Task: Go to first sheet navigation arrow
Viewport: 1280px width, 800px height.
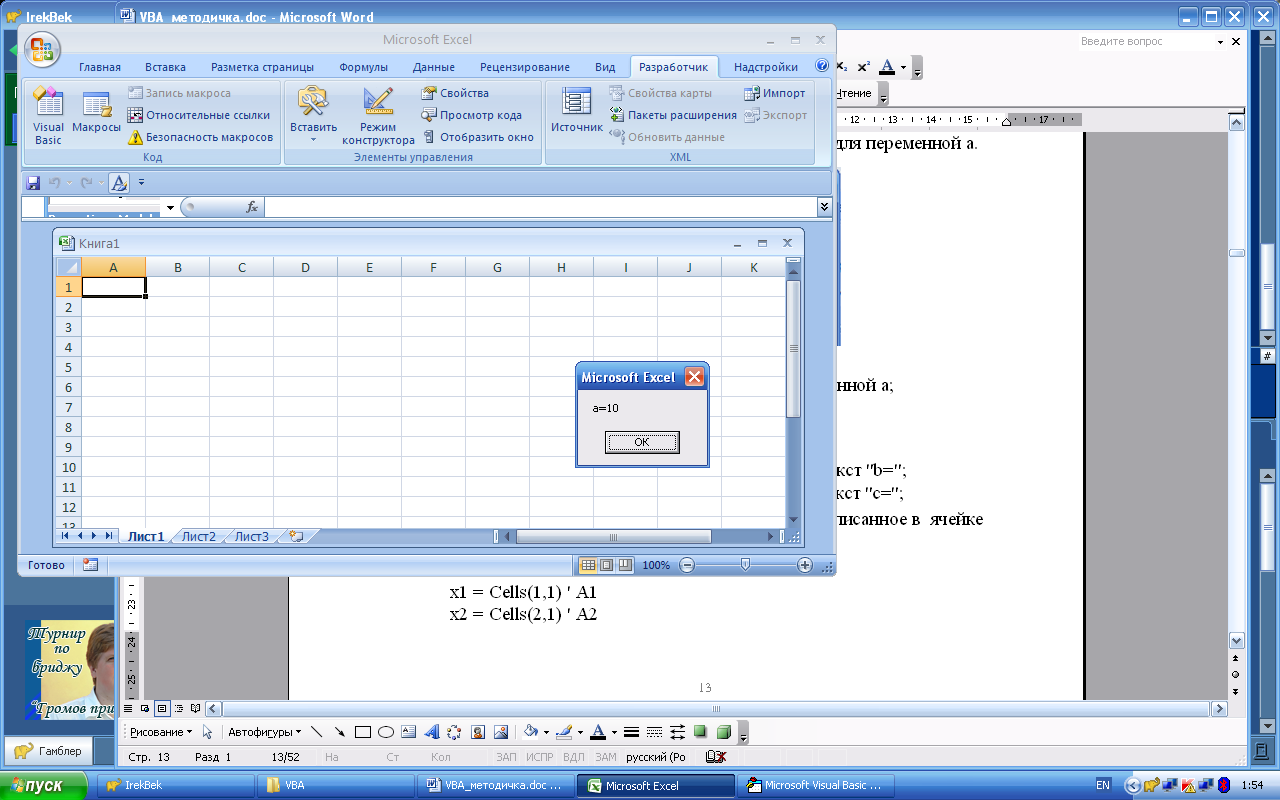Action: point(67,536)
